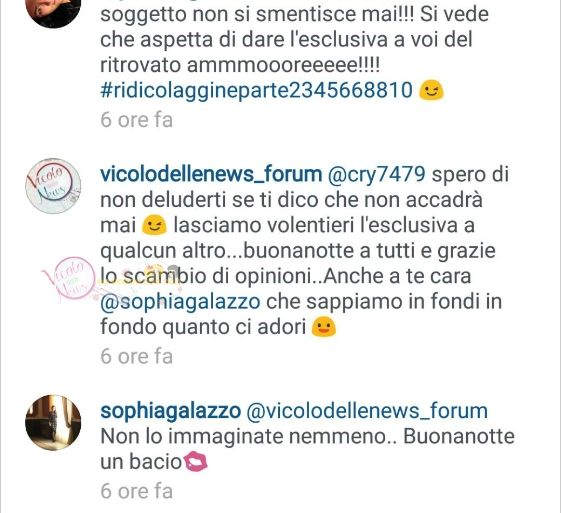This screenshot has width=561, height=513.
Task: Tap the kiss lips emoji after 'un bacio'
Action: [195, 462]
